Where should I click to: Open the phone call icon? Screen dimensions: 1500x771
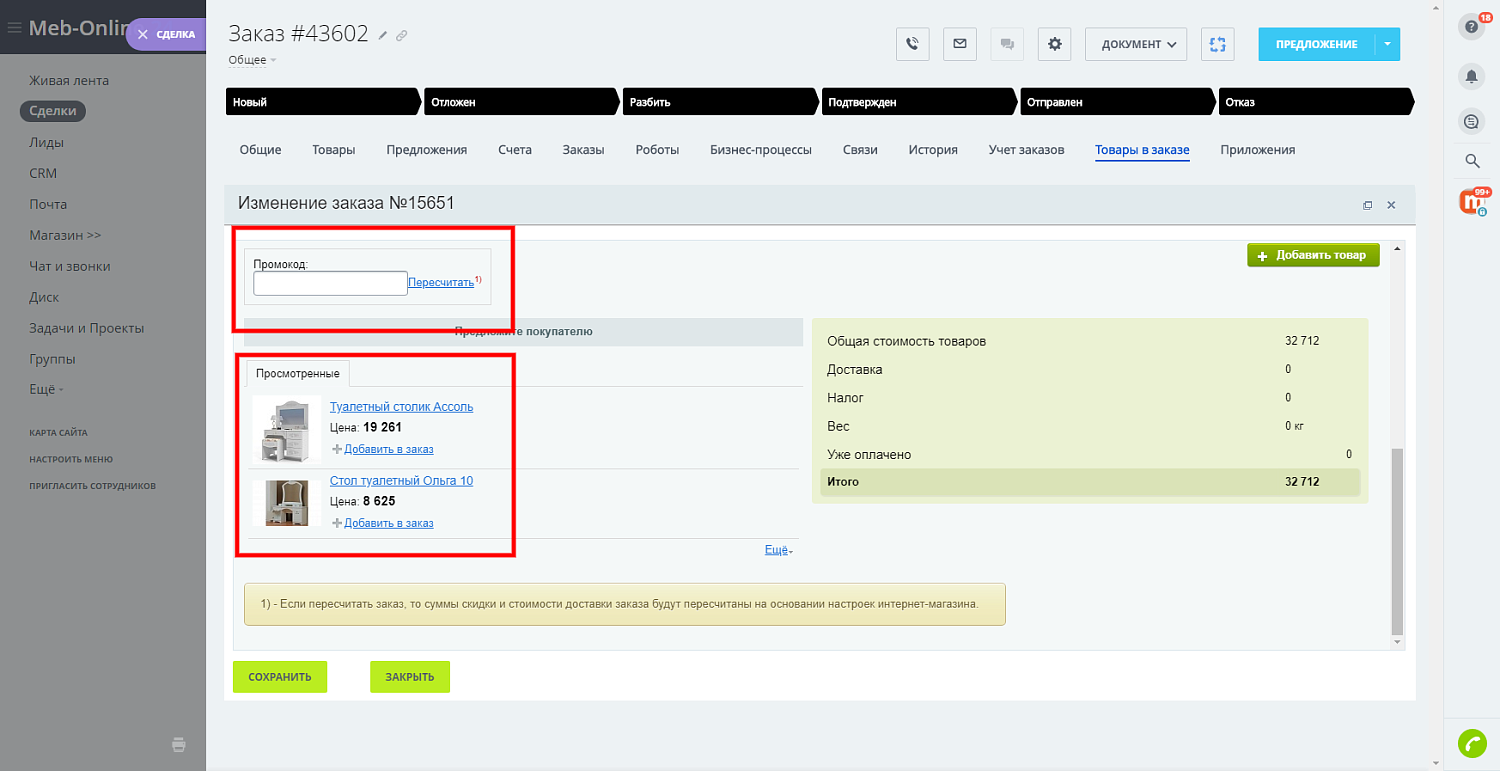(912, 44)
